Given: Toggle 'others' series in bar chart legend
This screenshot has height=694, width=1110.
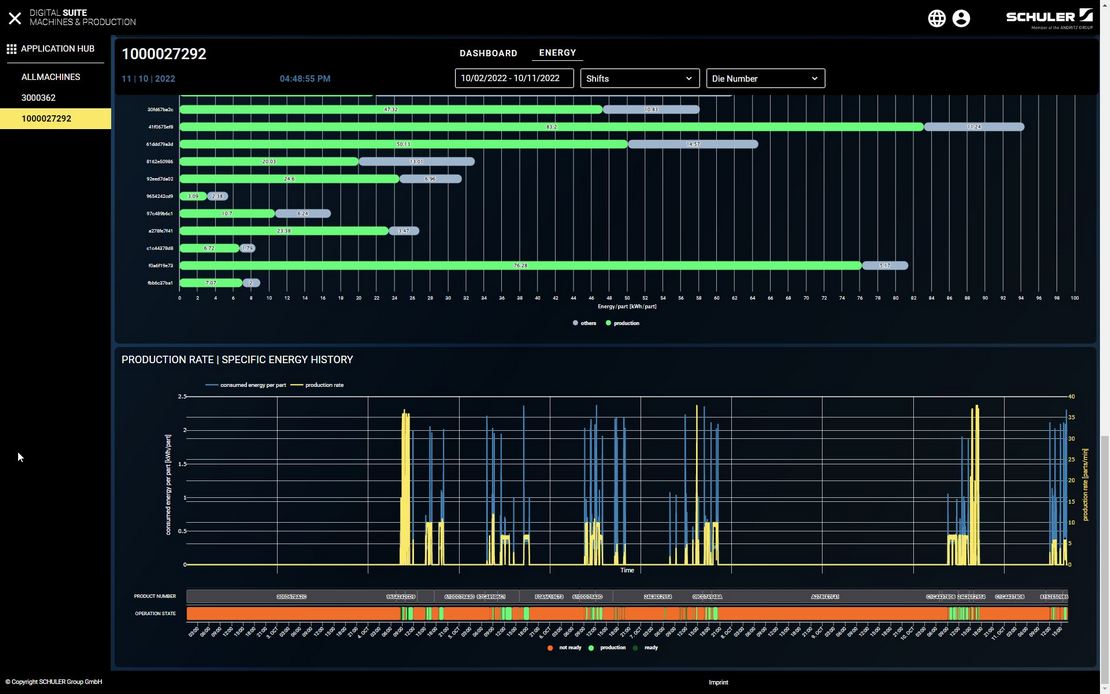Looking at the screenshot, I should [583, 323].
